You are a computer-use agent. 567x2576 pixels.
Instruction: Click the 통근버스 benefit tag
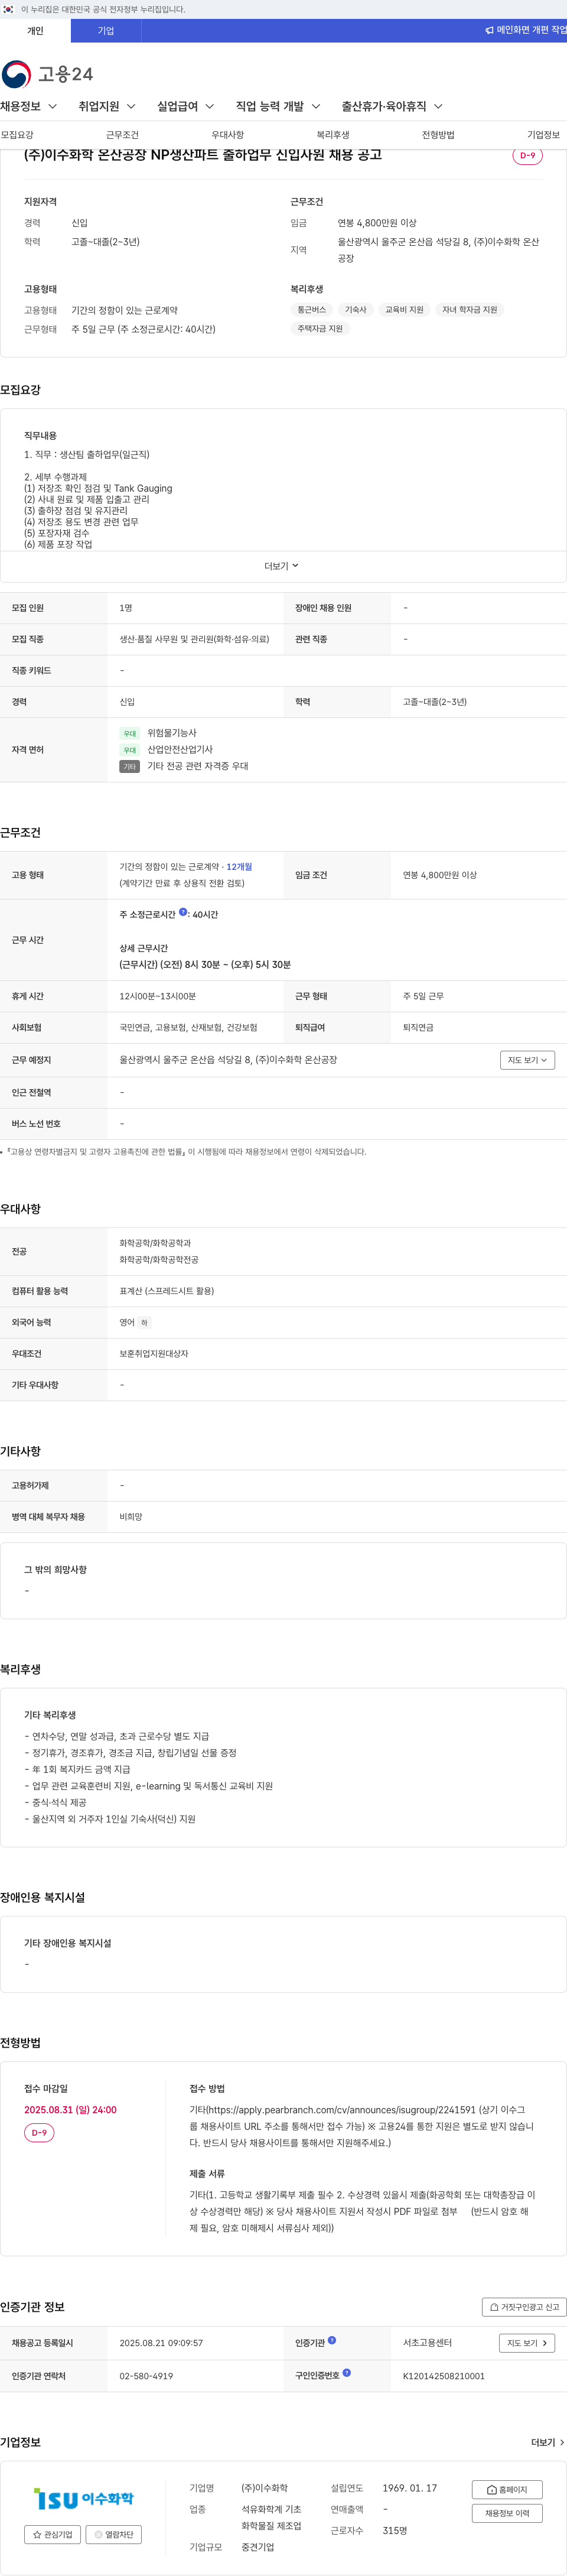(x=311, y=310)
